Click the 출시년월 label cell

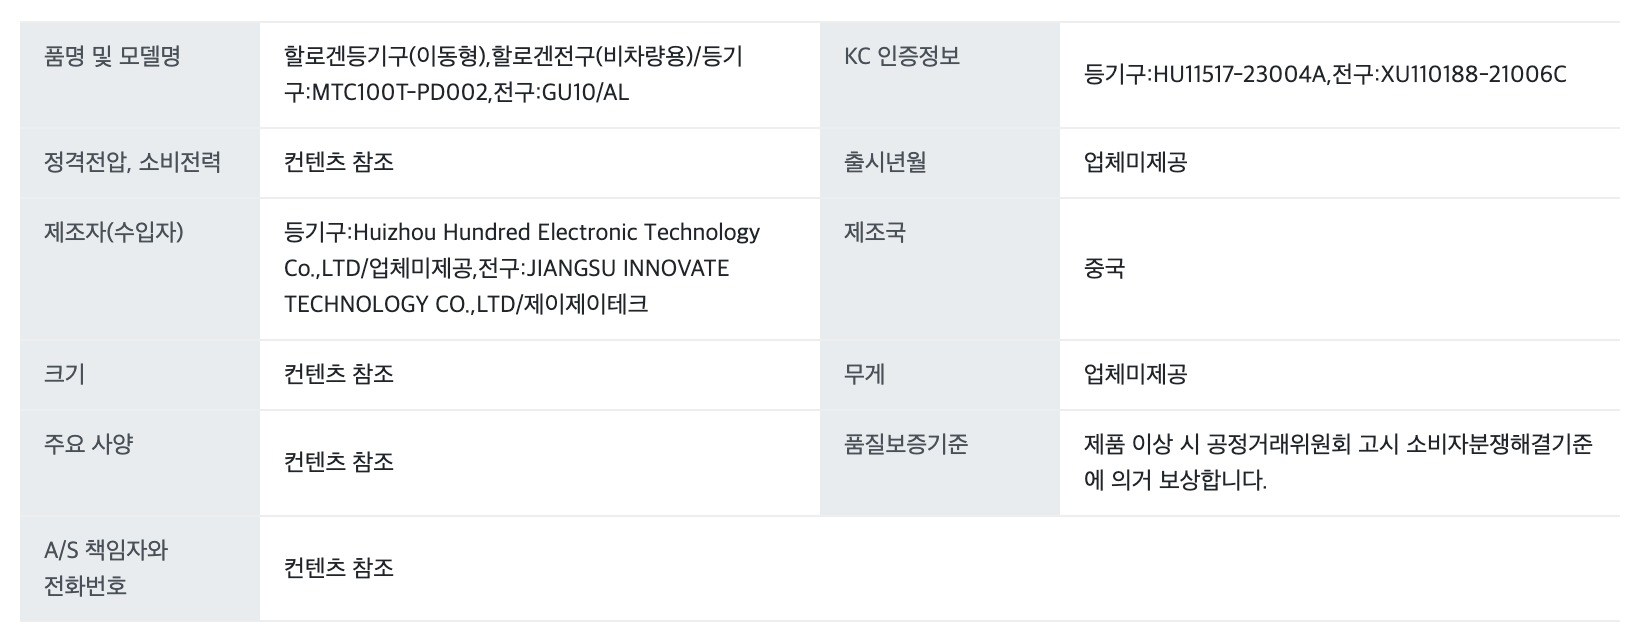885,162
